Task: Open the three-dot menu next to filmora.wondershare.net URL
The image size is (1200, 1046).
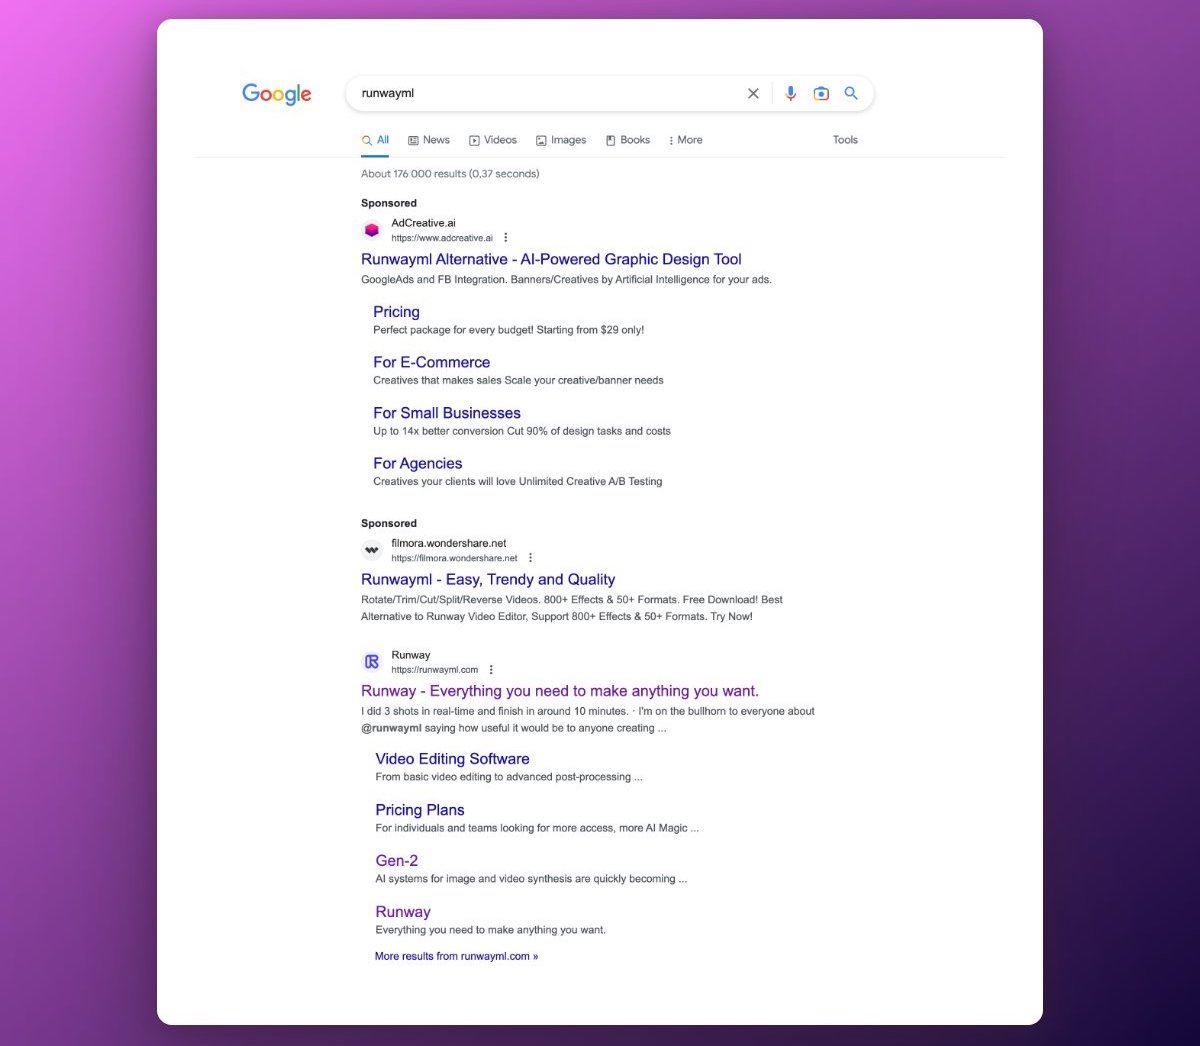Action: (530, 558)
